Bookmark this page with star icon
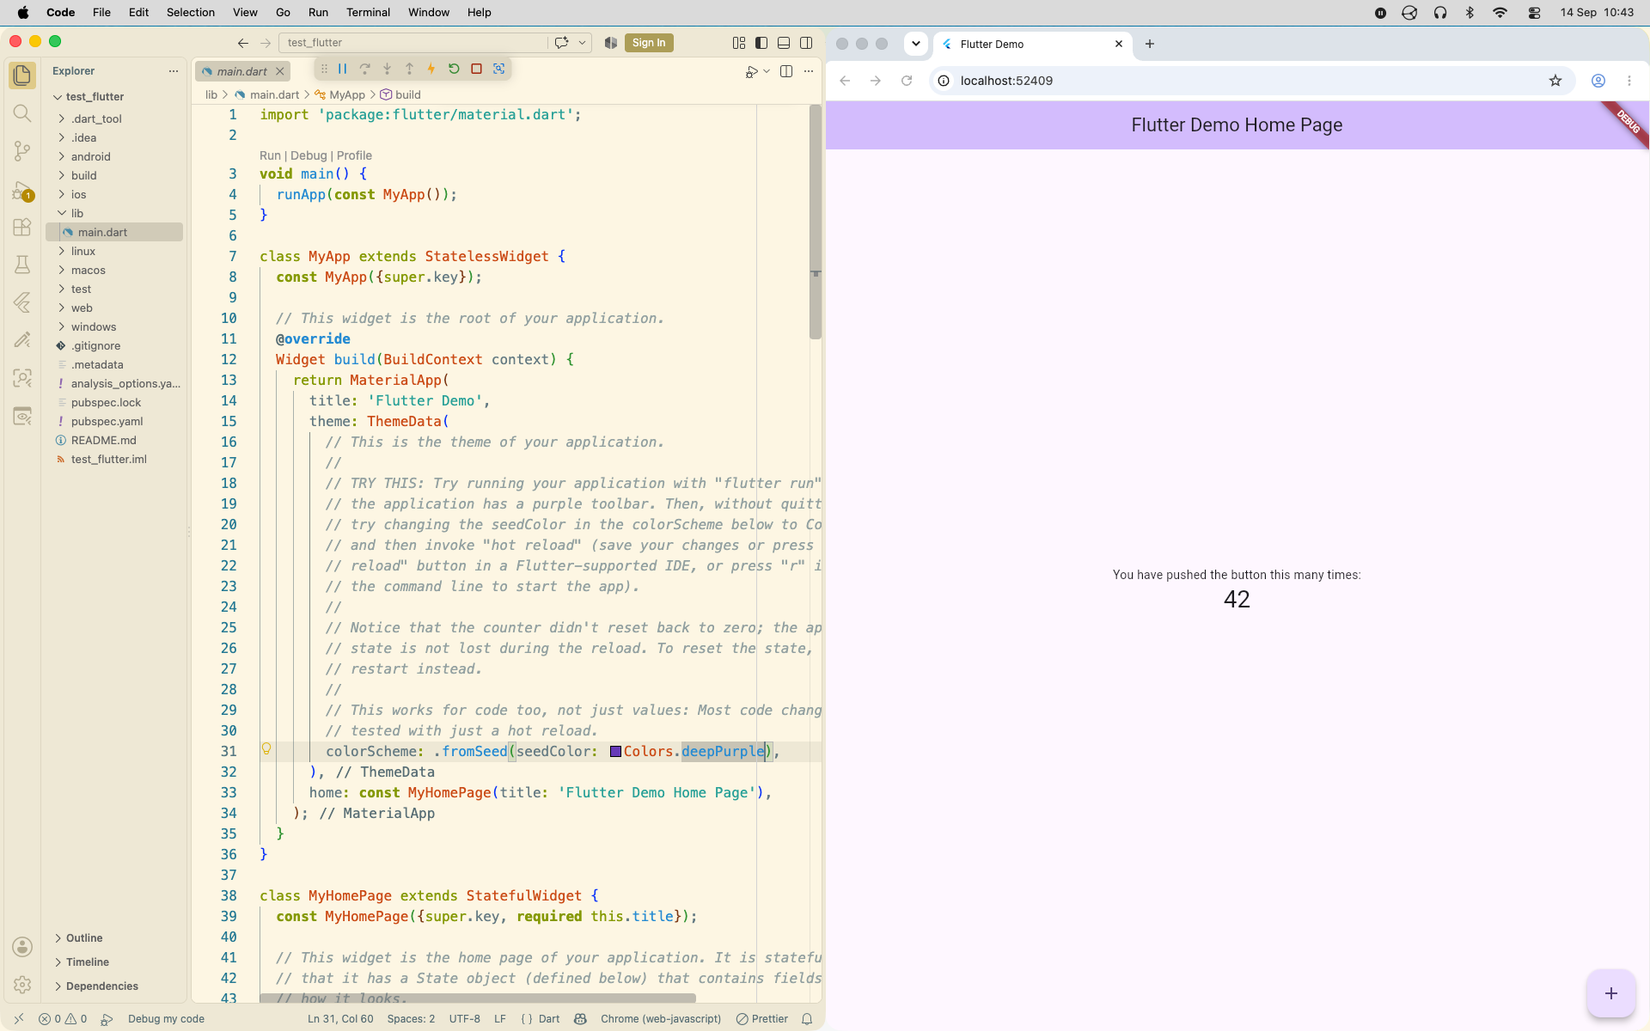The height and width of the screenshot is (1031, 1650). [1555, 81]
